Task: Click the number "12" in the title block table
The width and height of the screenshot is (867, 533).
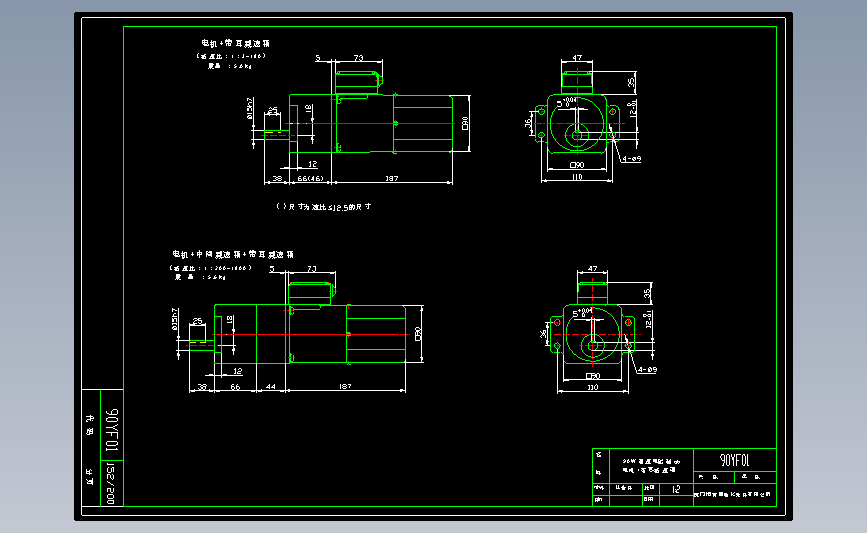Action: [676, 489]
